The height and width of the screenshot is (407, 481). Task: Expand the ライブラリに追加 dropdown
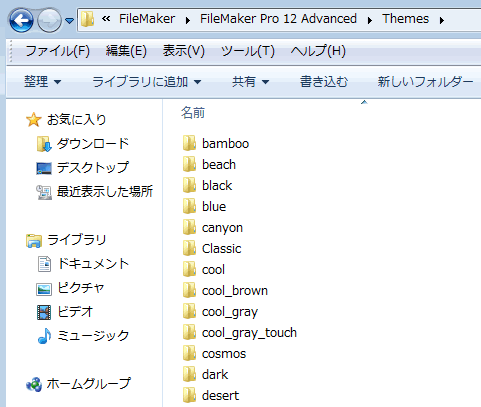(x=147, y=82)
